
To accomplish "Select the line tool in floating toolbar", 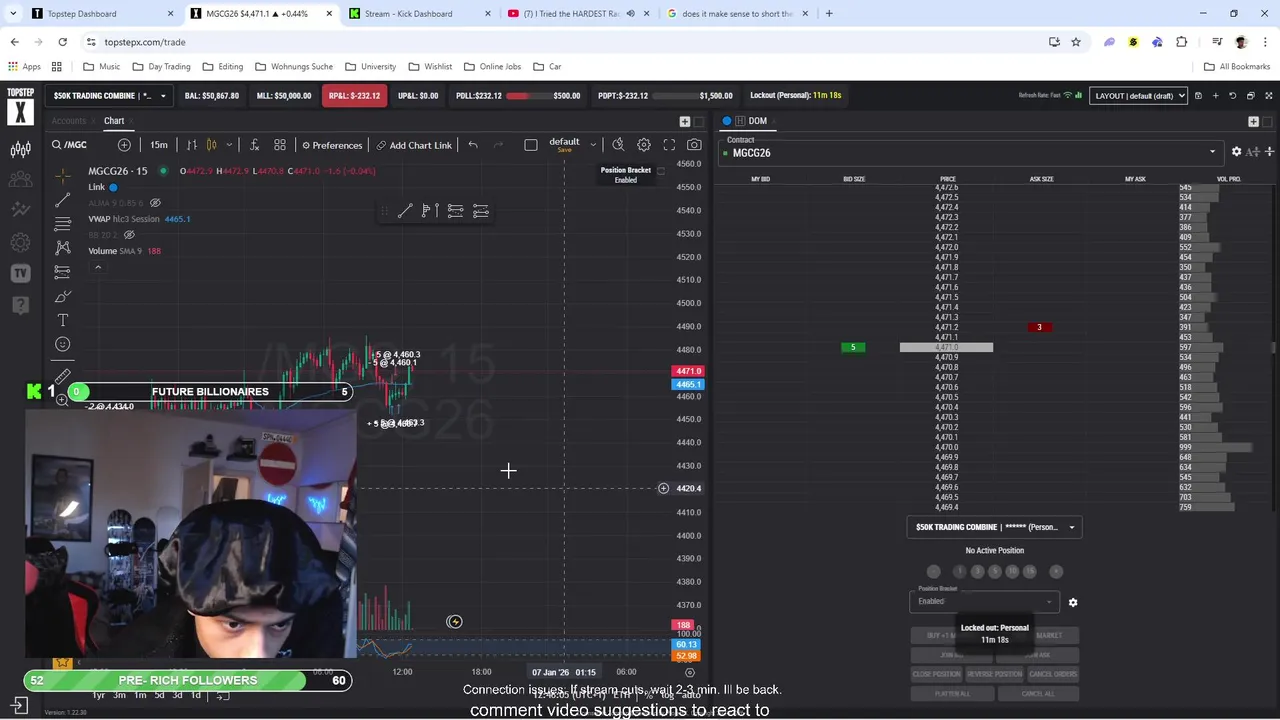I will [x=404, y=211].
